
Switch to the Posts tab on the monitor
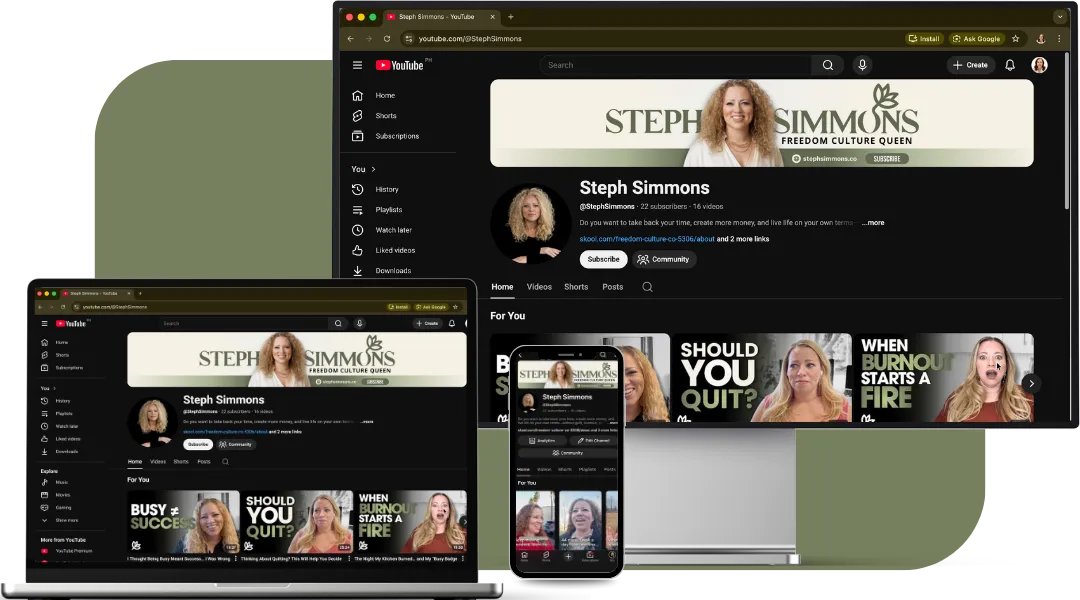click(612, 287)
